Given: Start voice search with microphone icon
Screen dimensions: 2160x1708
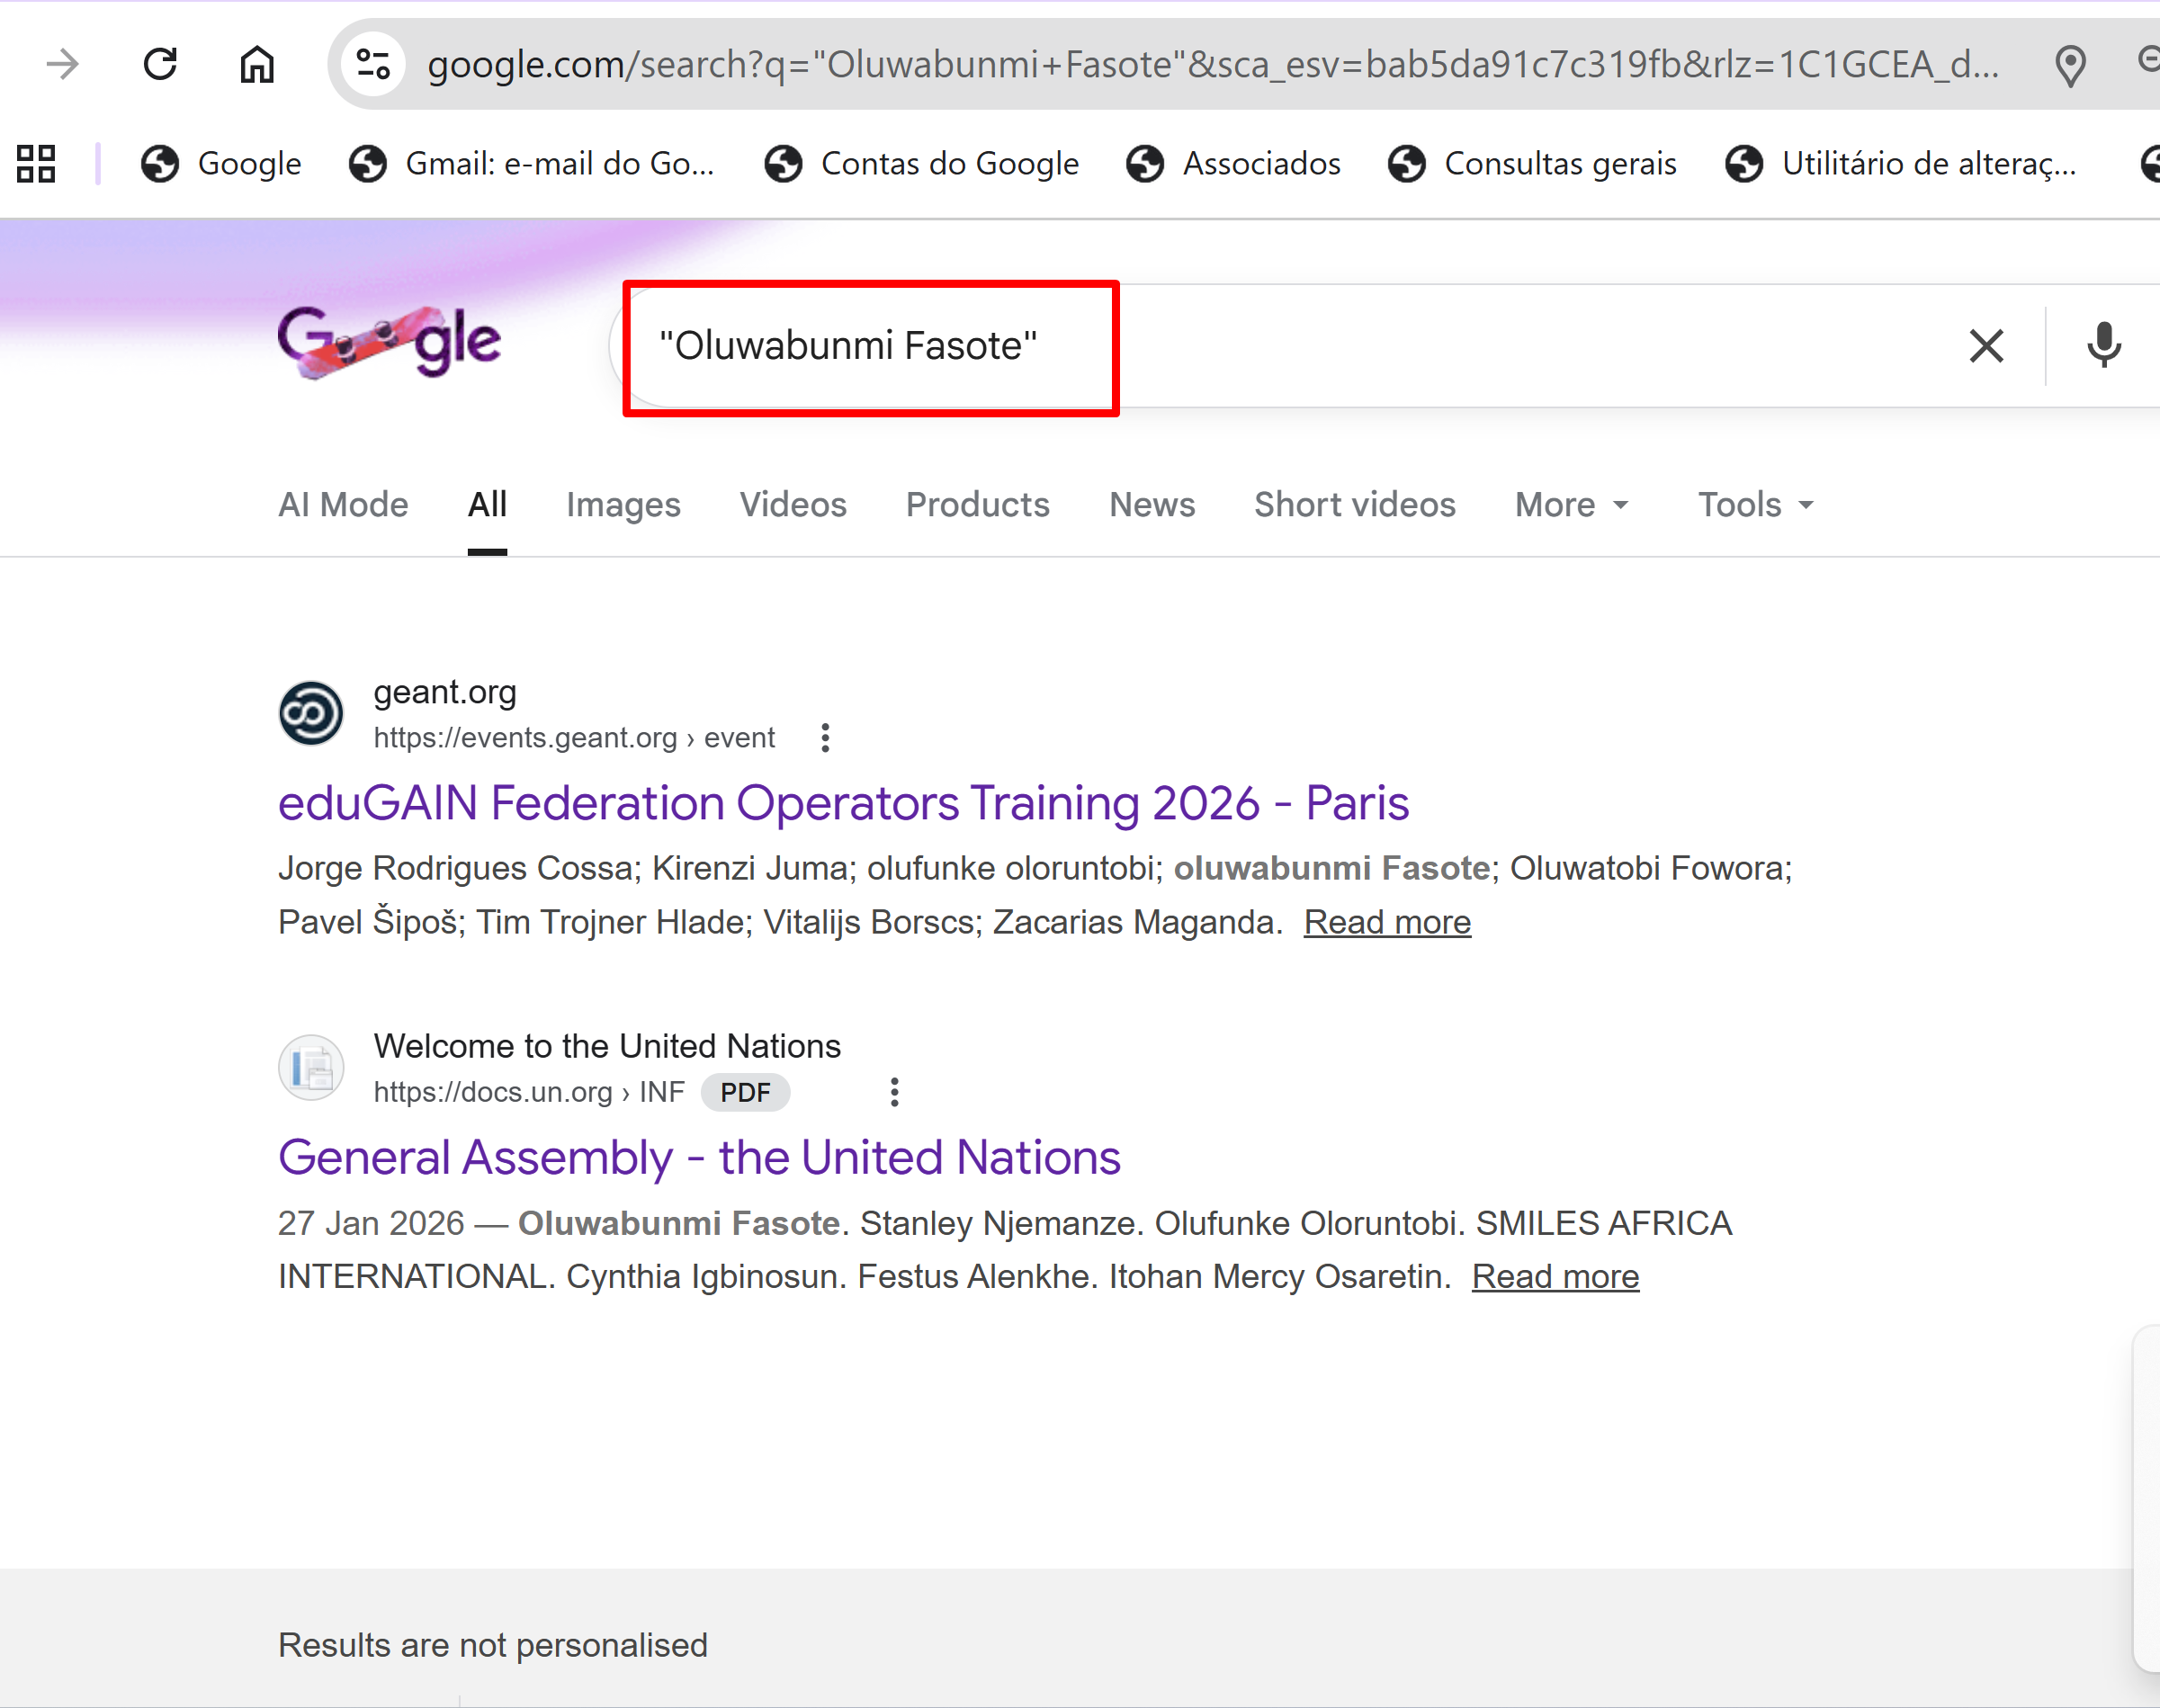Looking at the screenshot, I should pyautogui.click(x=2104, y=346).
